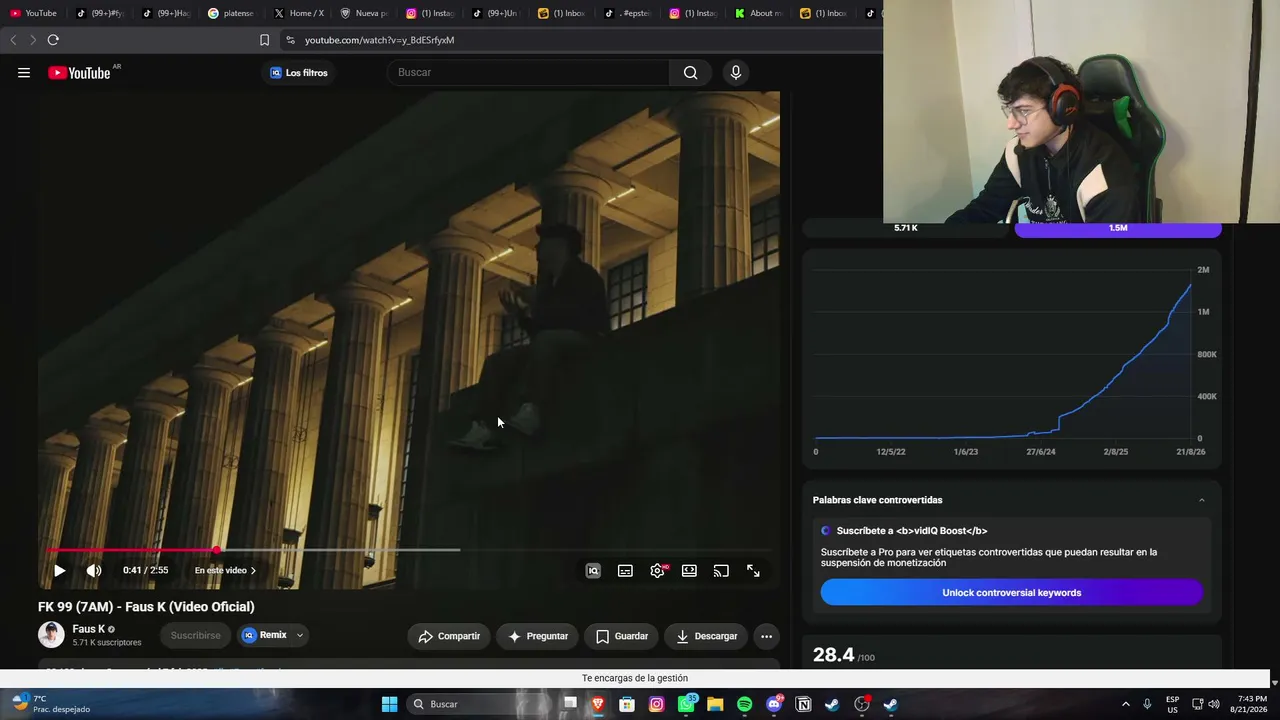Start voice search with the microphone

tap(736, 72)
